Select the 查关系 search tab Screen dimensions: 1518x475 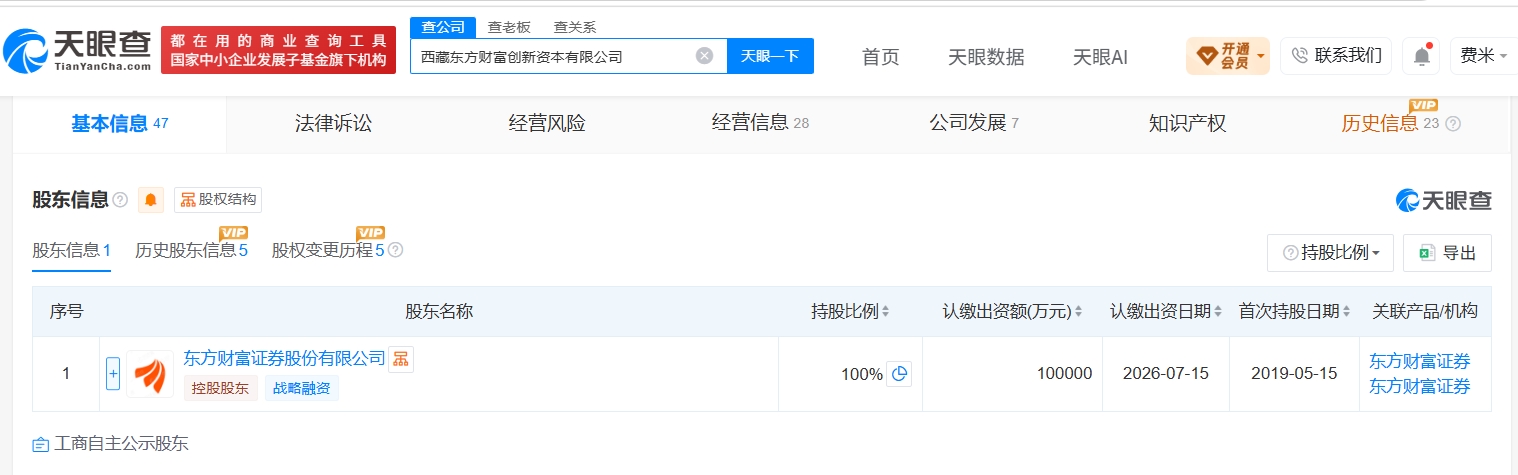(575, 27)
